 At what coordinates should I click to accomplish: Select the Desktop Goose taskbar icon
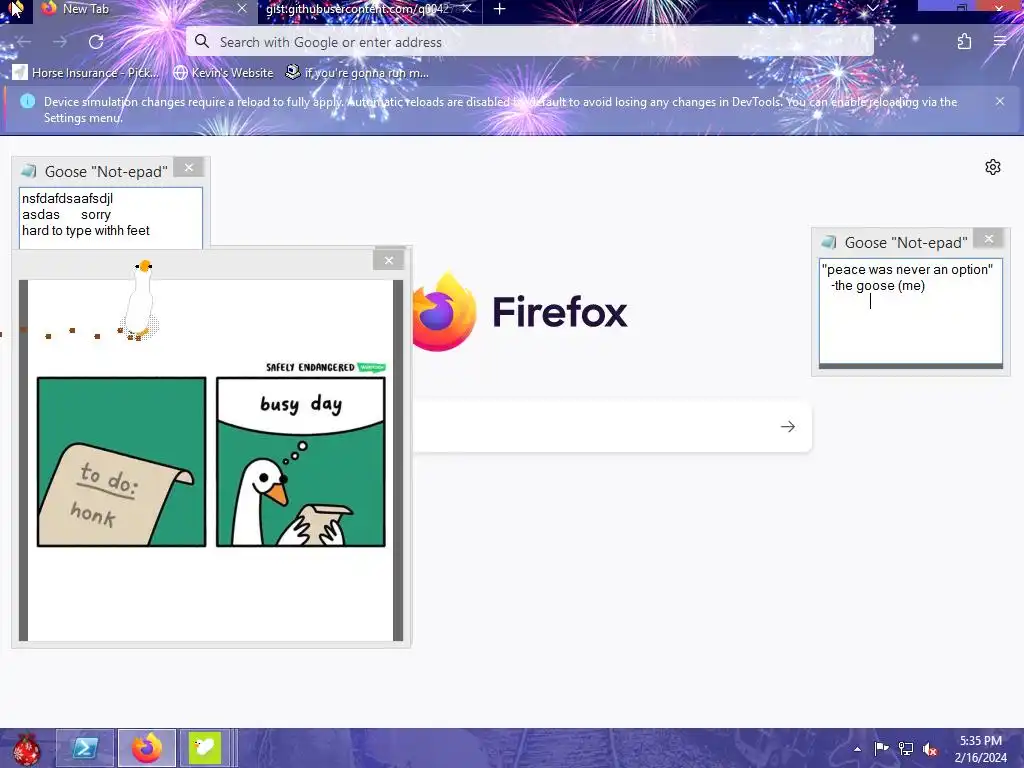click(204, 748)
